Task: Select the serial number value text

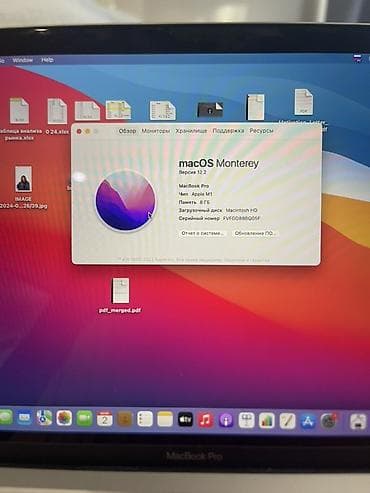Action: click(242, 218)
